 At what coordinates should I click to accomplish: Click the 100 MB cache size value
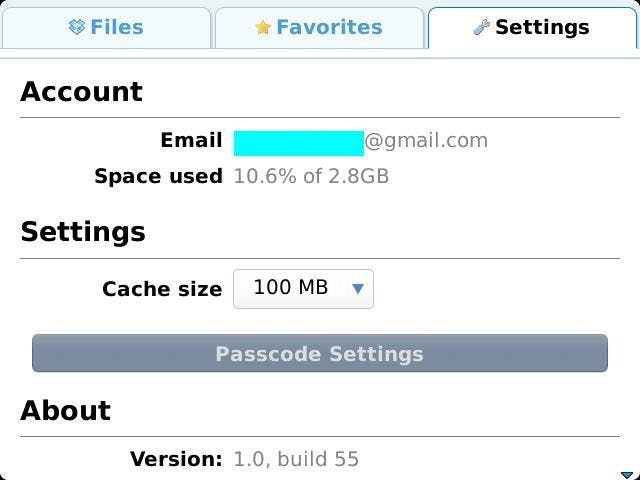coord(291,288)
